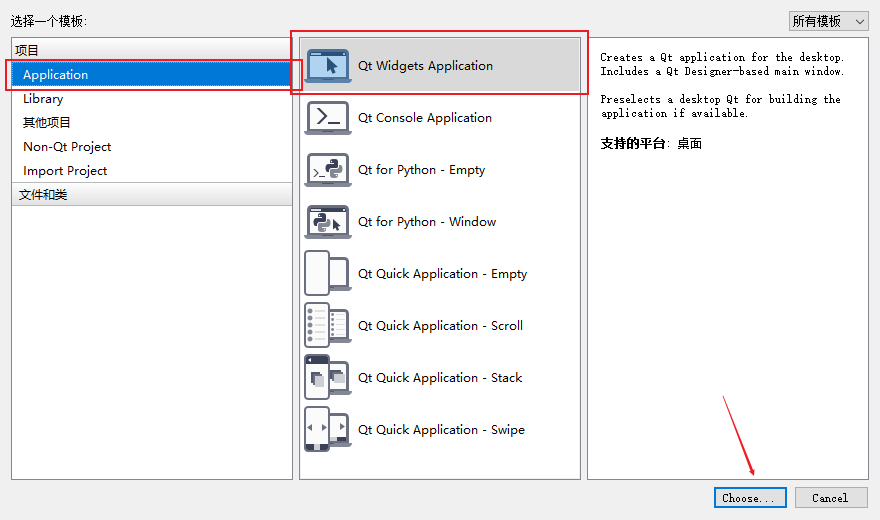This screenshot has height=520, width=880.
Task: Click the Qt Quick Application Scroll icon
Action: (x=328, y=326)
